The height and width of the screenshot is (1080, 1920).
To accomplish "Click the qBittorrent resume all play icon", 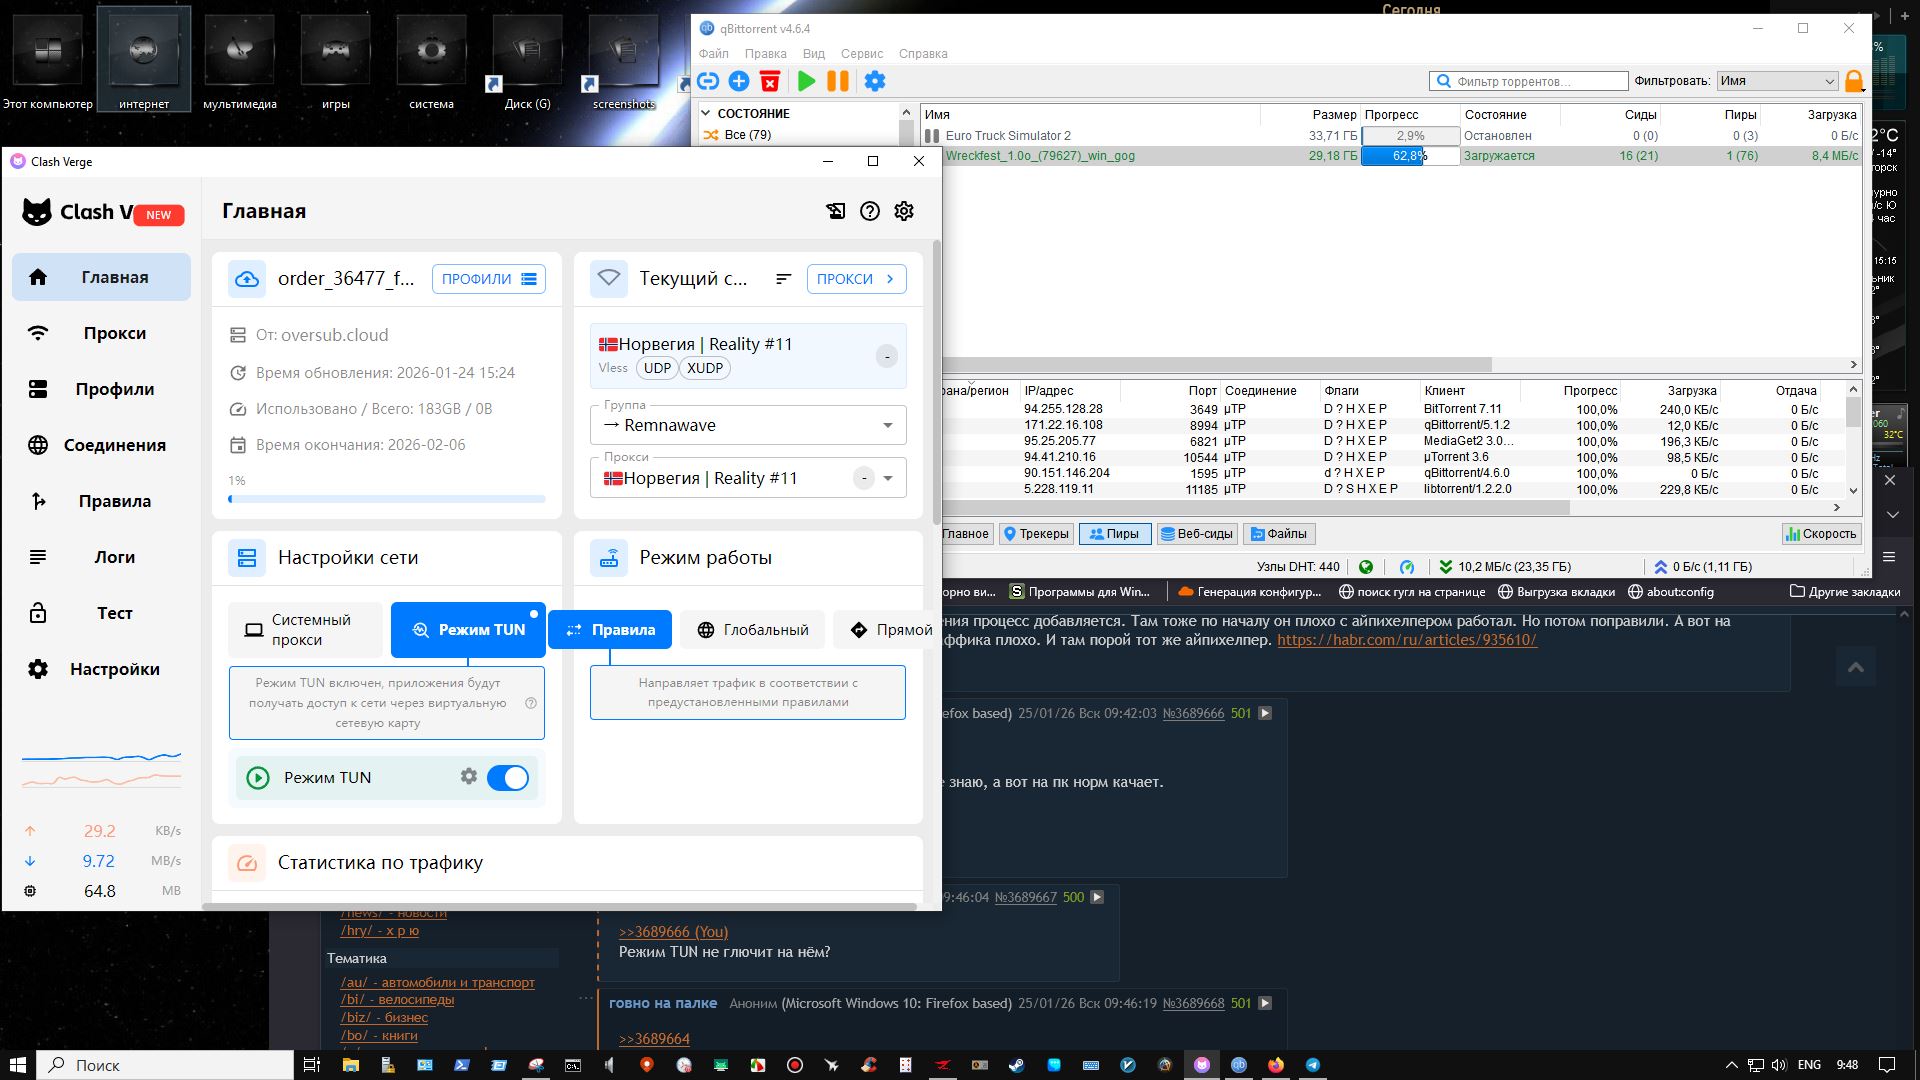I will tap(806, 82).
